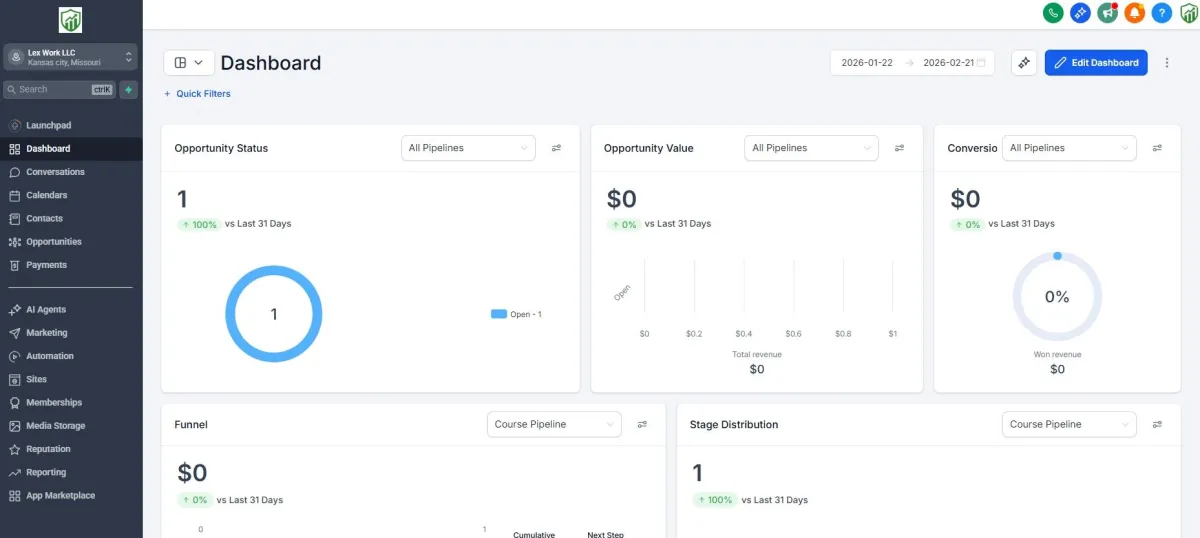The height and width of the screenshot is (538, 1200).
Task: Click the blue Open legend swatch
Action: [499, 314]
